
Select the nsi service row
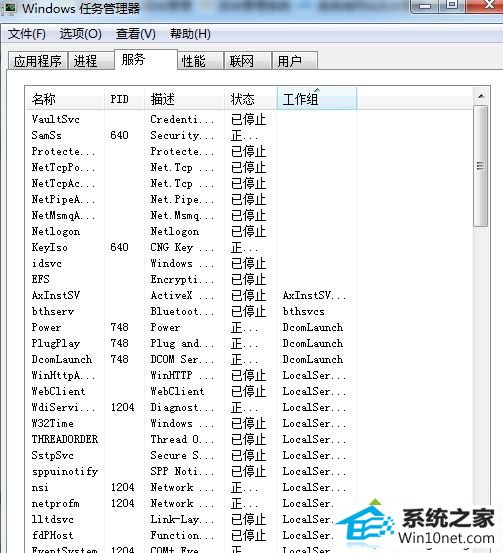coord(192,487)
